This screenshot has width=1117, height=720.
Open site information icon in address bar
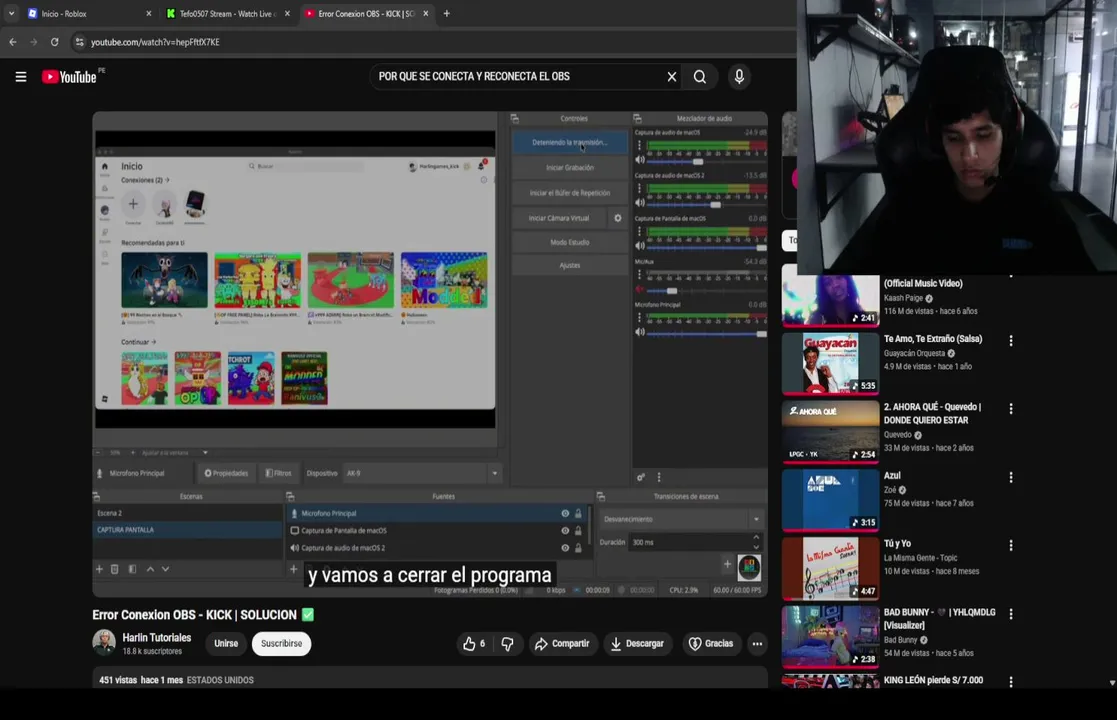79,42
